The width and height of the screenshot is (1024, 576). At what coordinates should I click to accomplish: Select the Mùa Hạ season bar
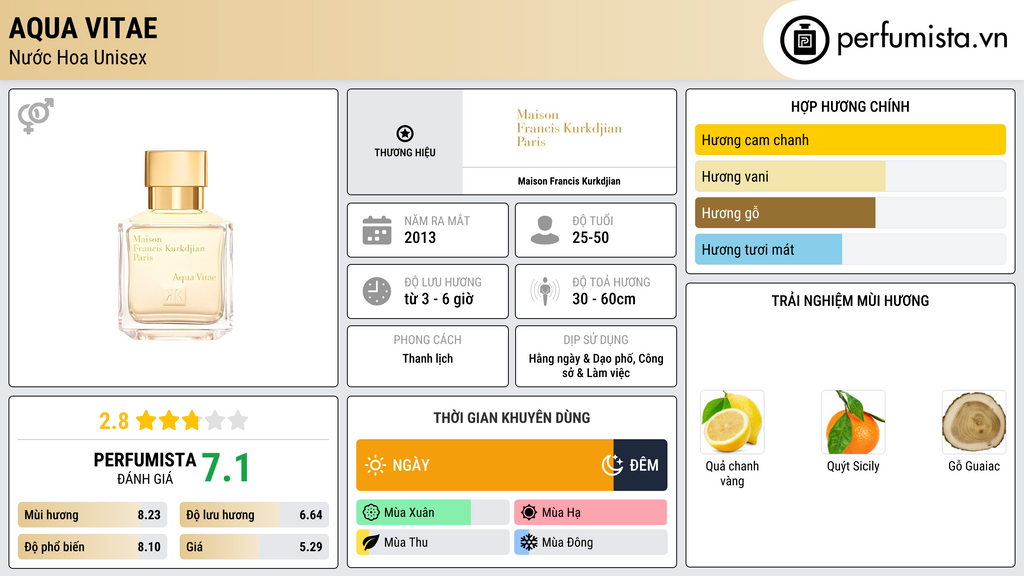(590, 513)
